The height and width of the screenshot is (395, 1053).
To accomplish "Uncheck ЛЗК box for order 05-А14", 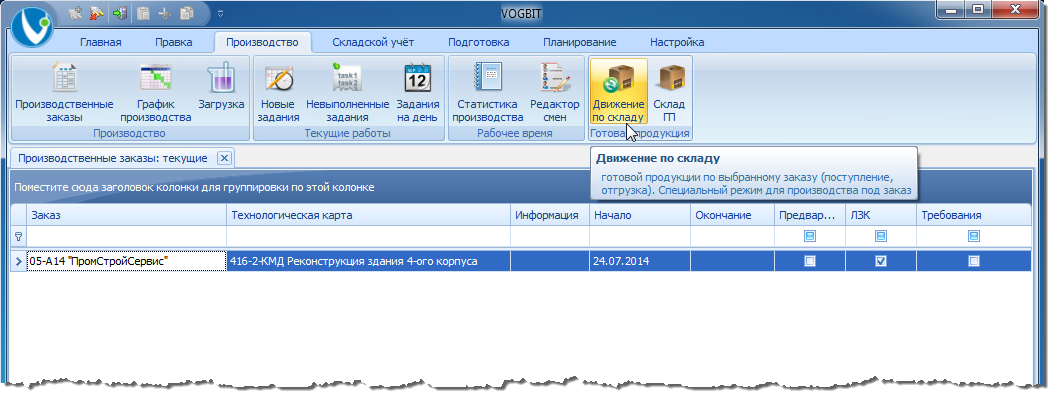I will click(881, 261).
